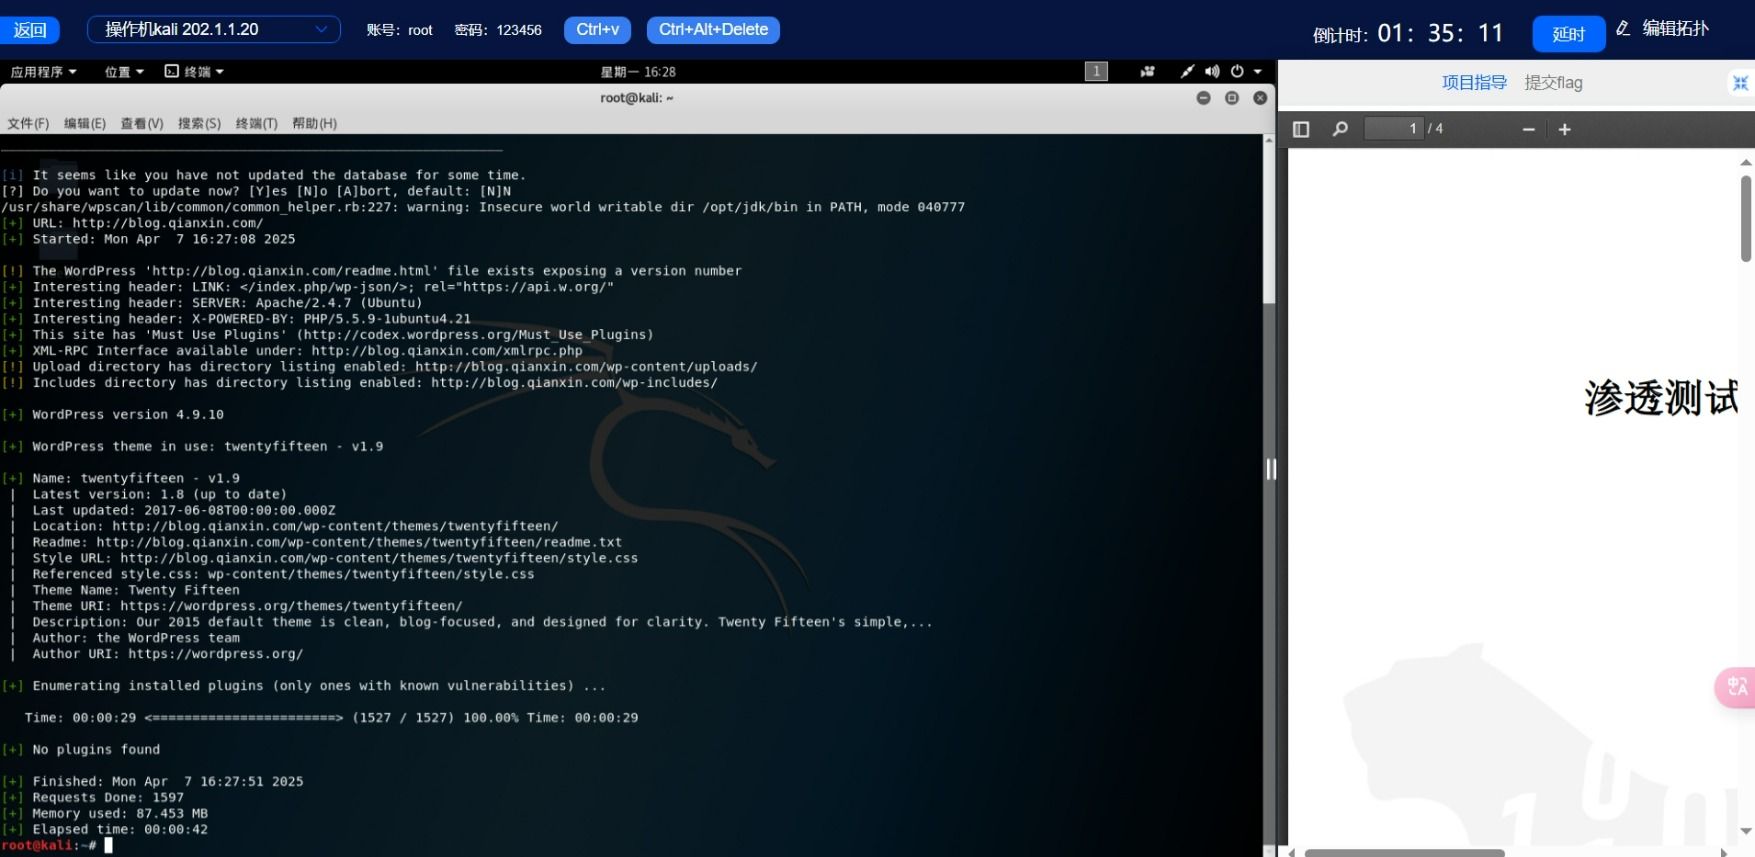
Task: Click the pencil icon beside 编辑拓扑
Action: pyautogui.click(x=1623, y=29)
